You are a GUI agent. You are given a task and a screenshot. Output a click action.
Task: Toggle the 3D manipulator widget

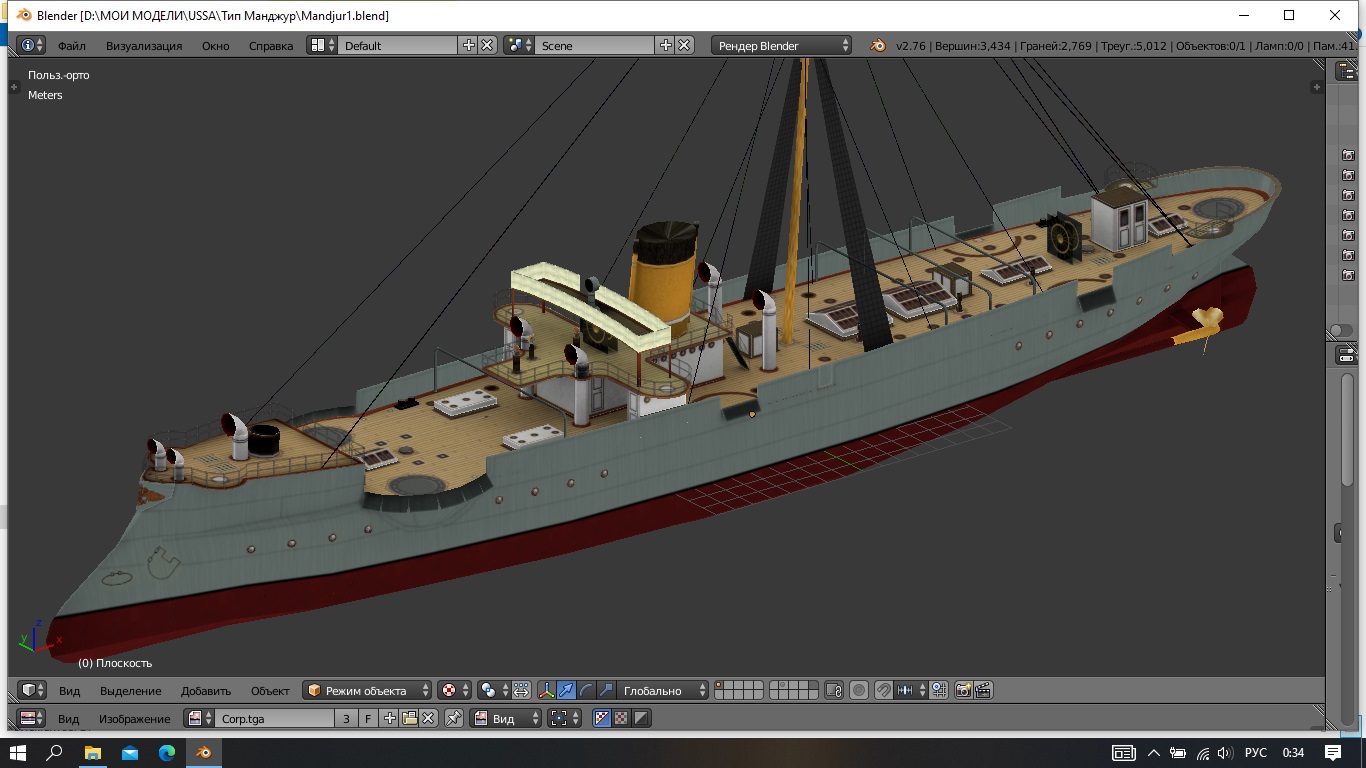point(546,690)
